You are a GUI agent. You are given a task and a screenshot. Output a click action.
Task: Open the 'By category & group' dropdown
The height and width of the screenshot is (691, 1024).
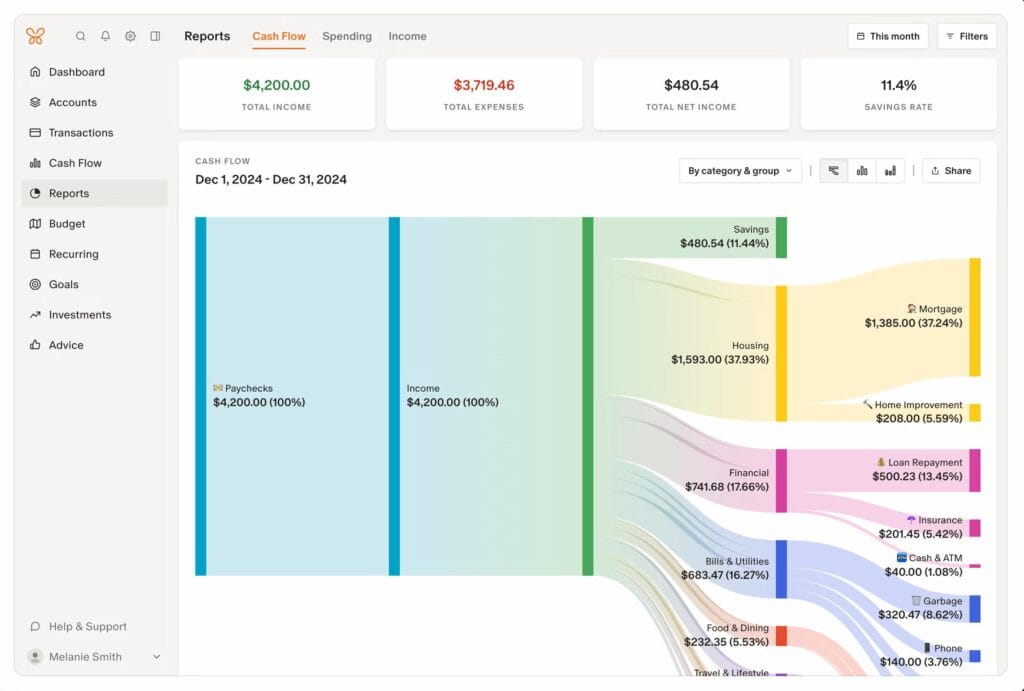[x=740, y=170]
